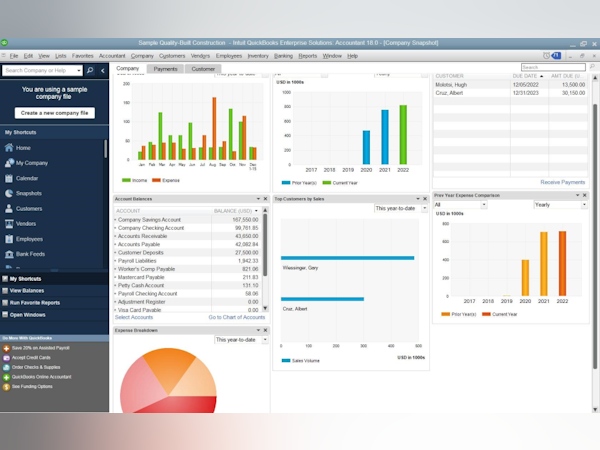Open Vendors shortcut icon

coord(9,223)
